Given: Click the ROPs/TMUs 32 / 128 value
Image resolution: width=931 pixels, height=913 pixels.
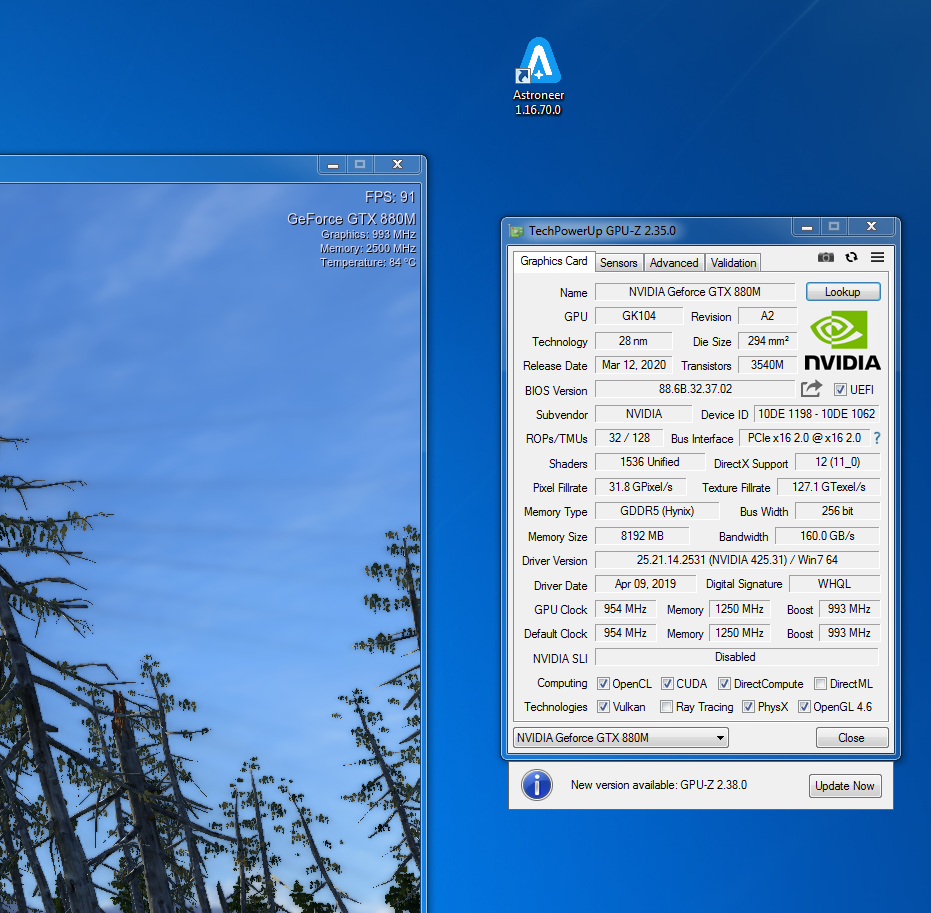Looking at the screenshot, I should pos(629,438).
